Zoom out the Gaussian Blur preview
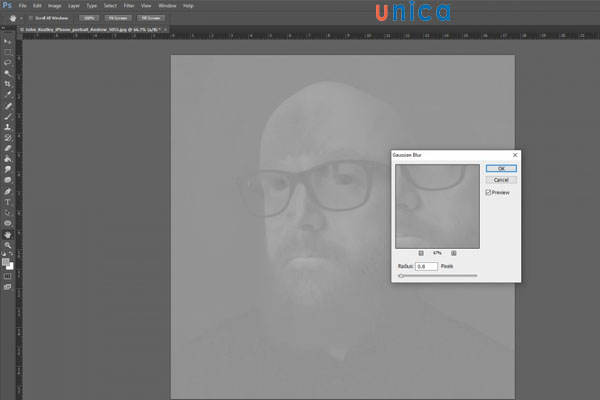 (x=421, y=253)
